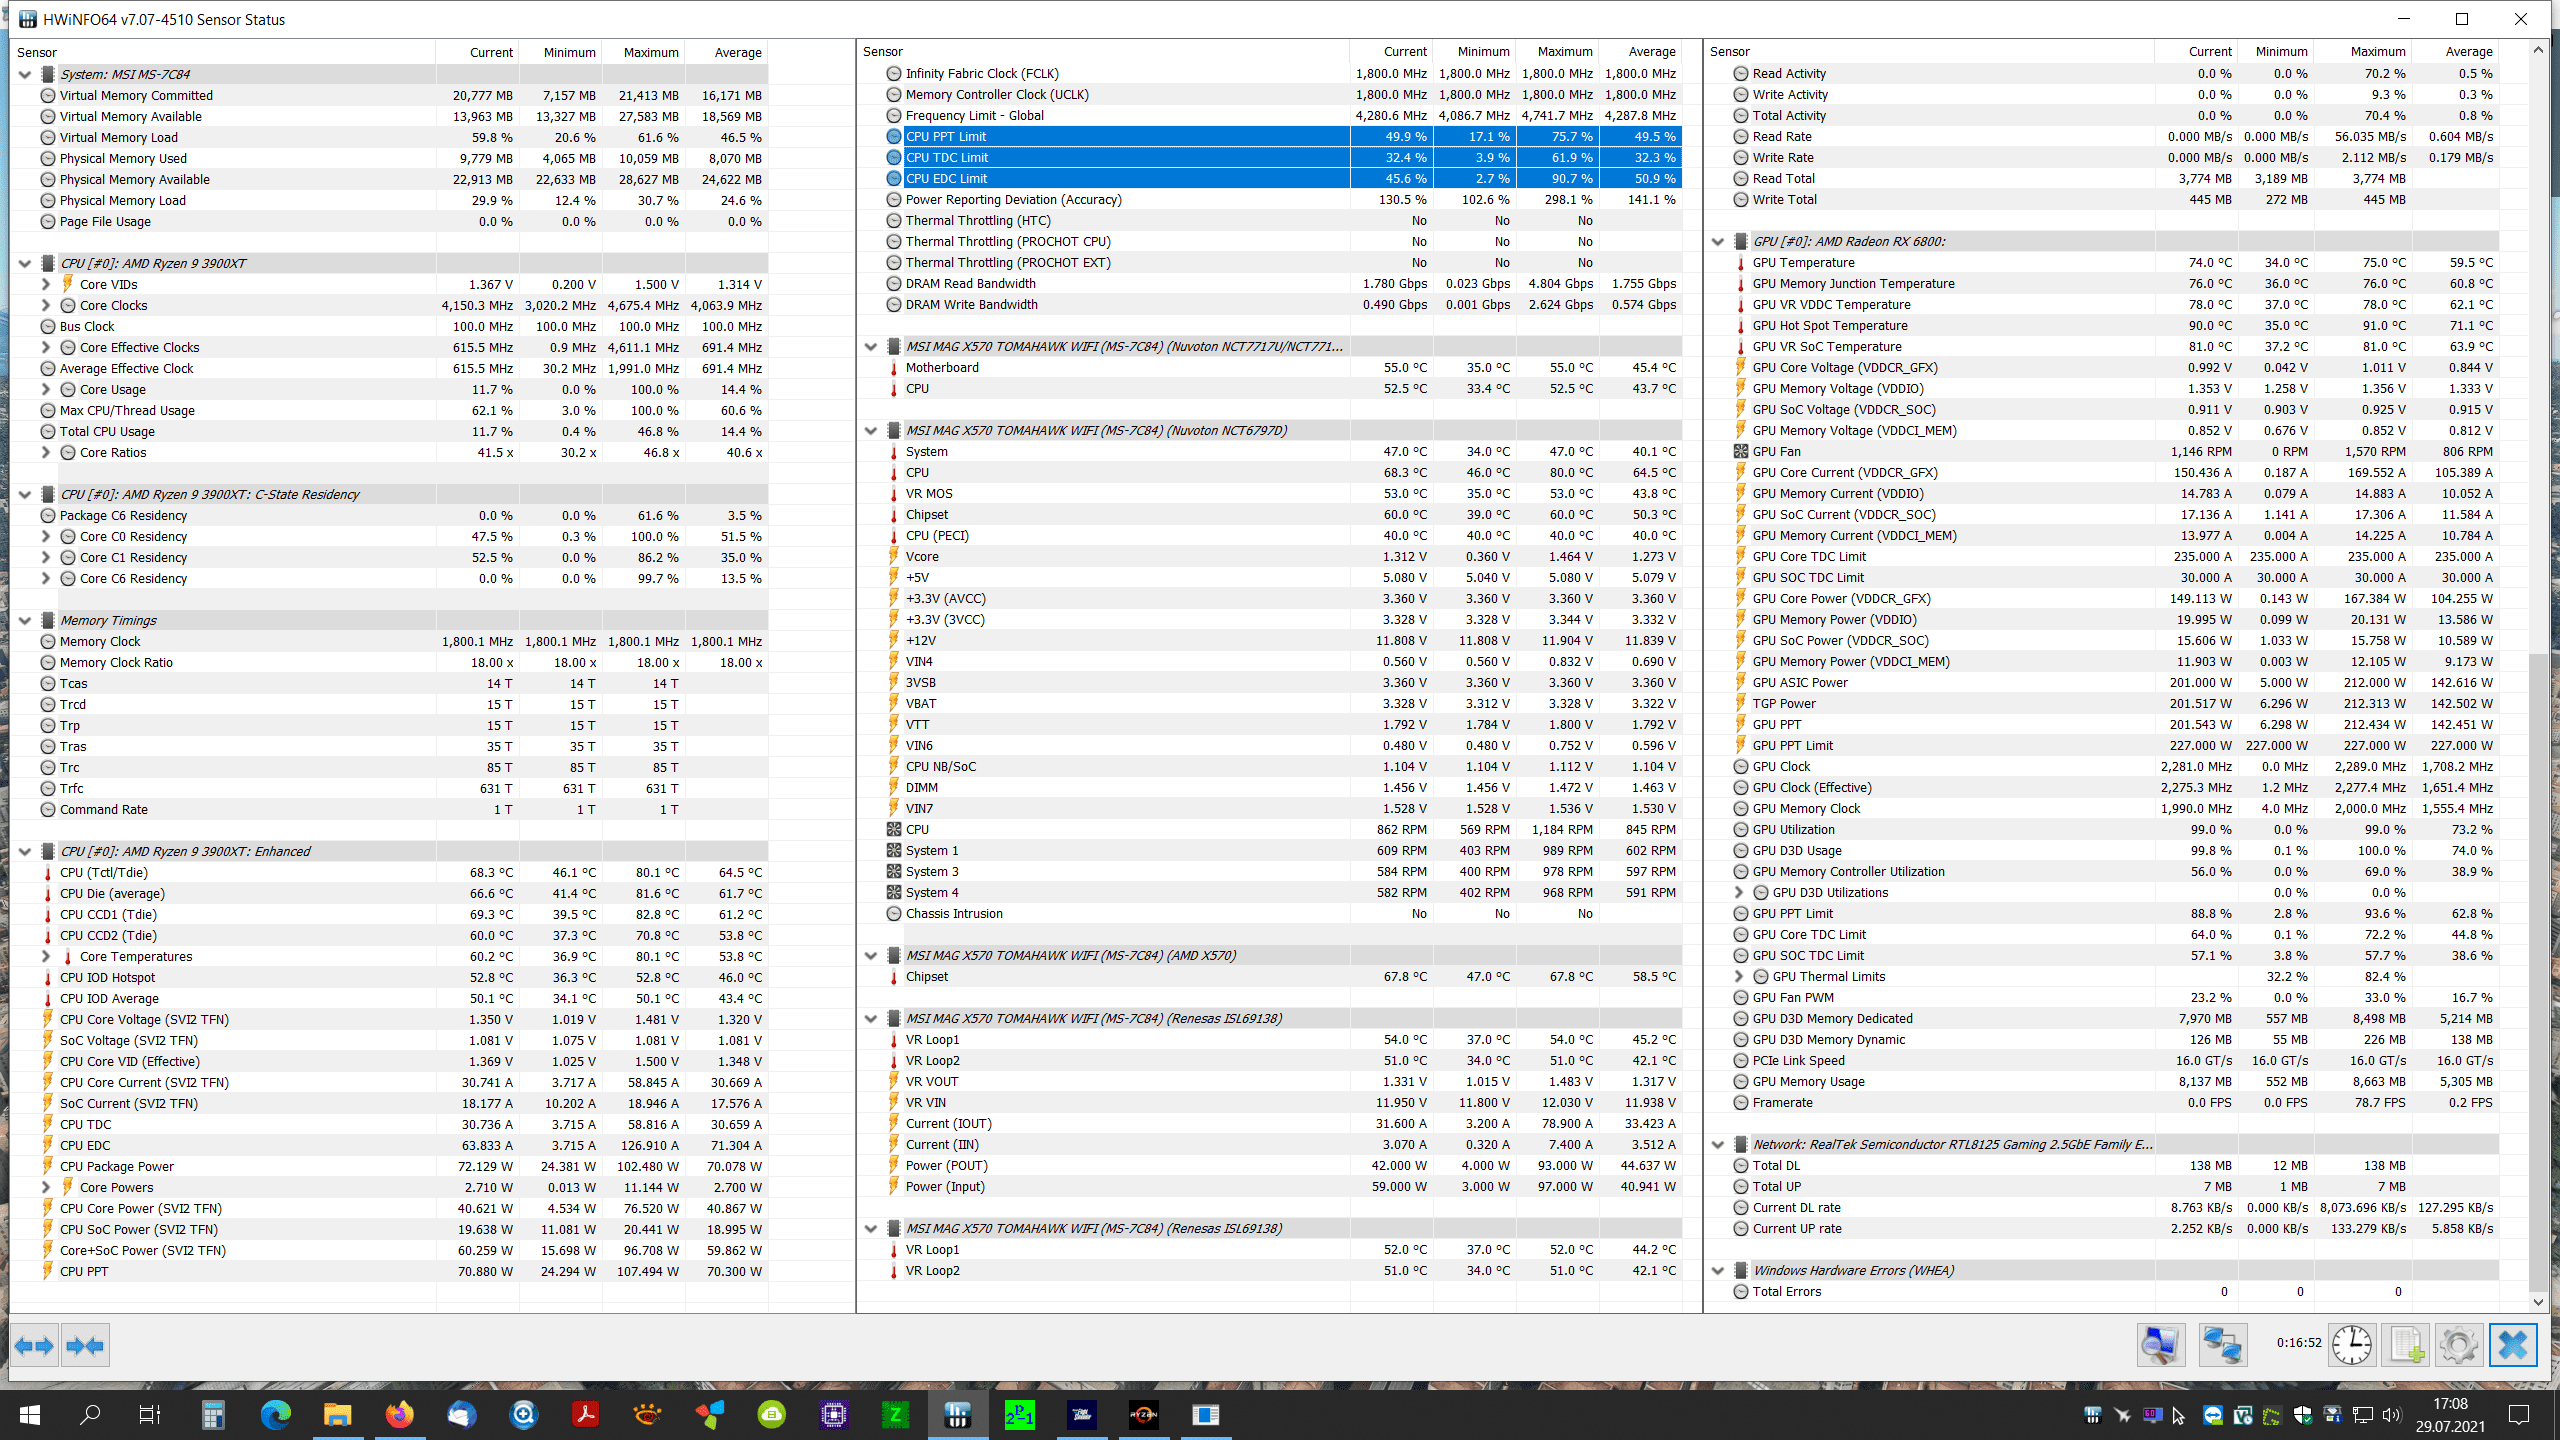Expand the Core Effective Clocks row
The width and height of the screenshot is (2560, 1440).
tap(45, 347)
